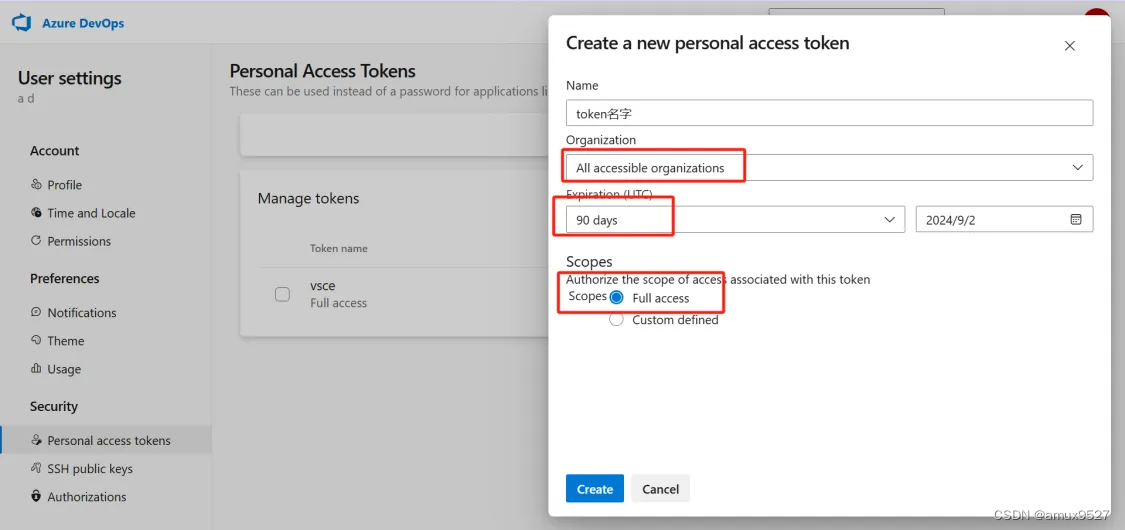This screenshot has height=530, width=1125.
Task: Click the Notifications chat icon
Action: [37, 313]
